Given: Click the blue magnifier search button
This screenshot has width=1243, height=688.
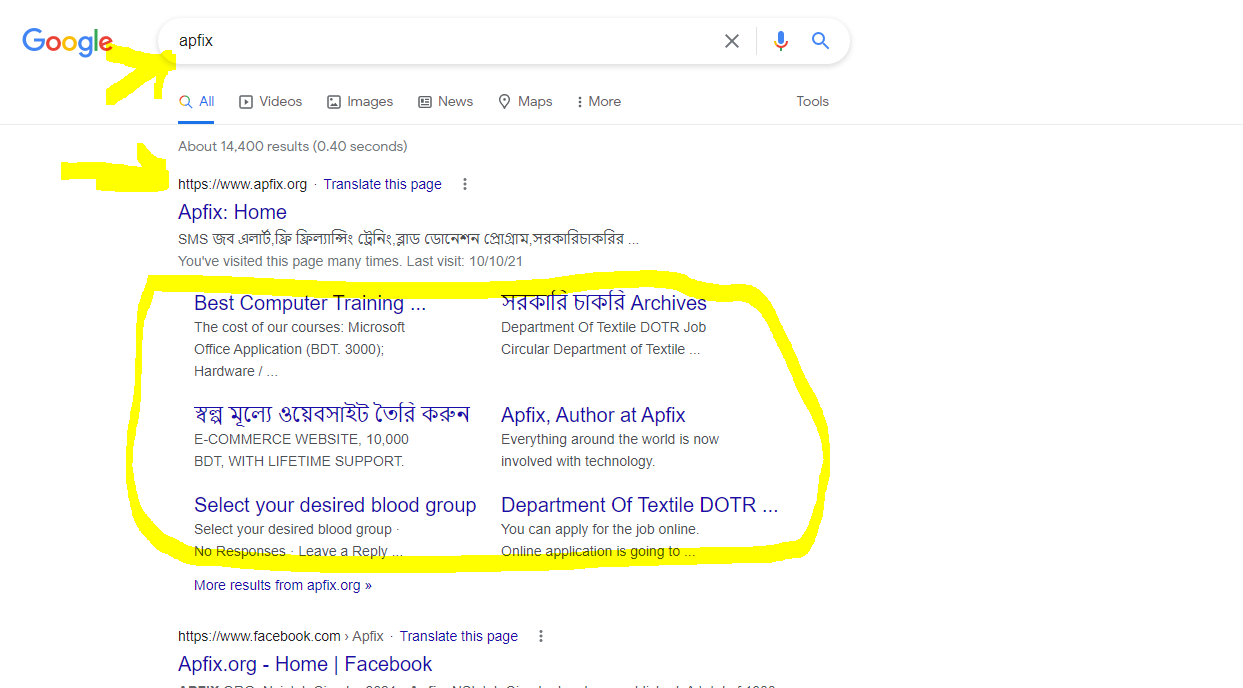Looking at the screenshot, I should [820, 41].
